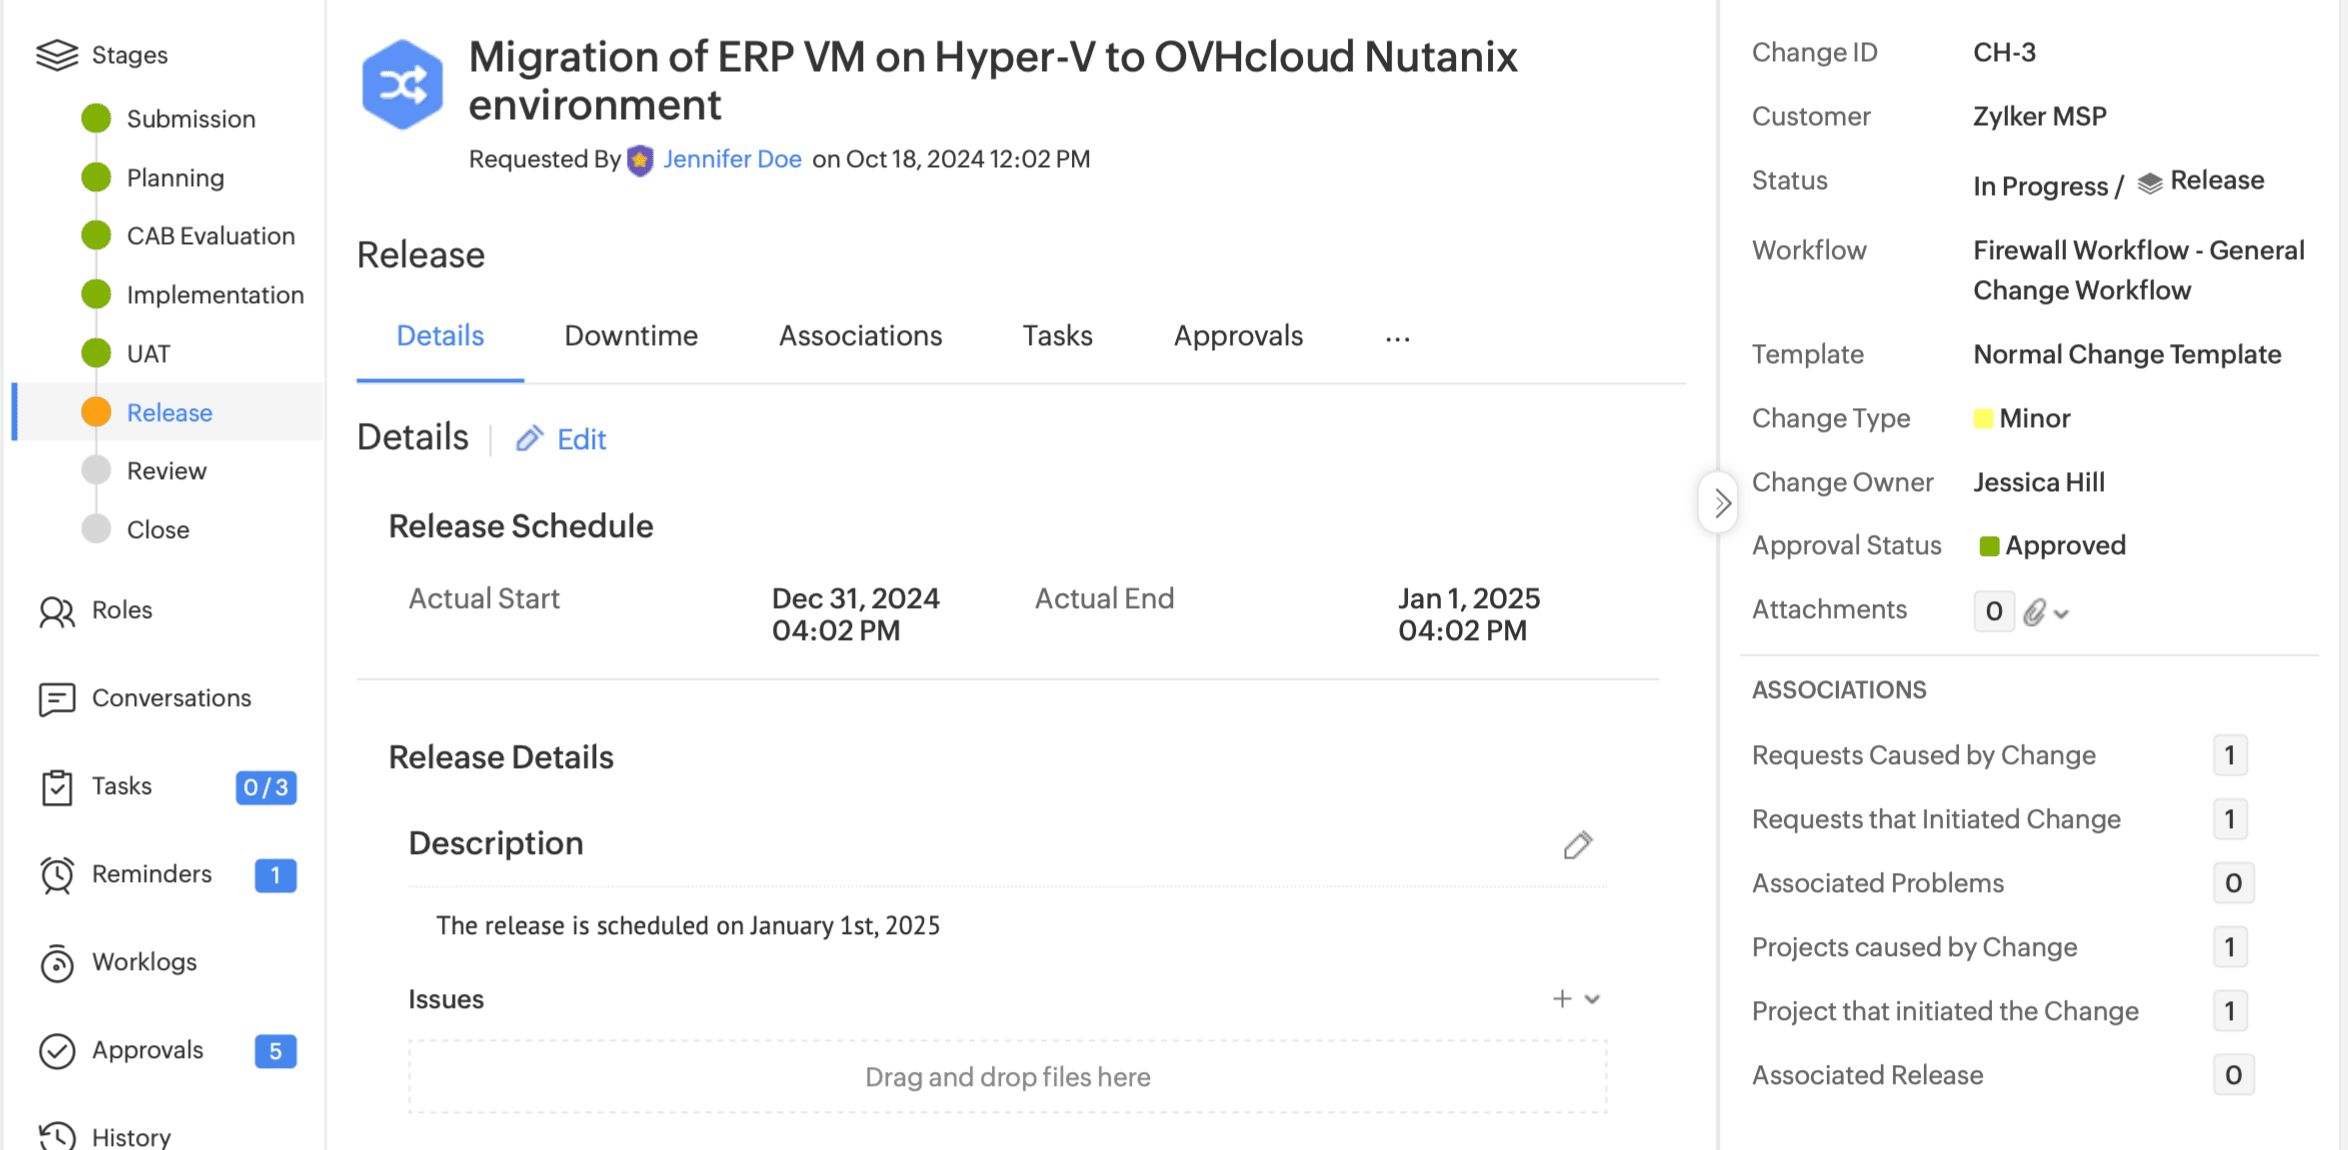Switch to the Downtime tab
Screen dimensions: 2348x1150
(x=630, y=336)
